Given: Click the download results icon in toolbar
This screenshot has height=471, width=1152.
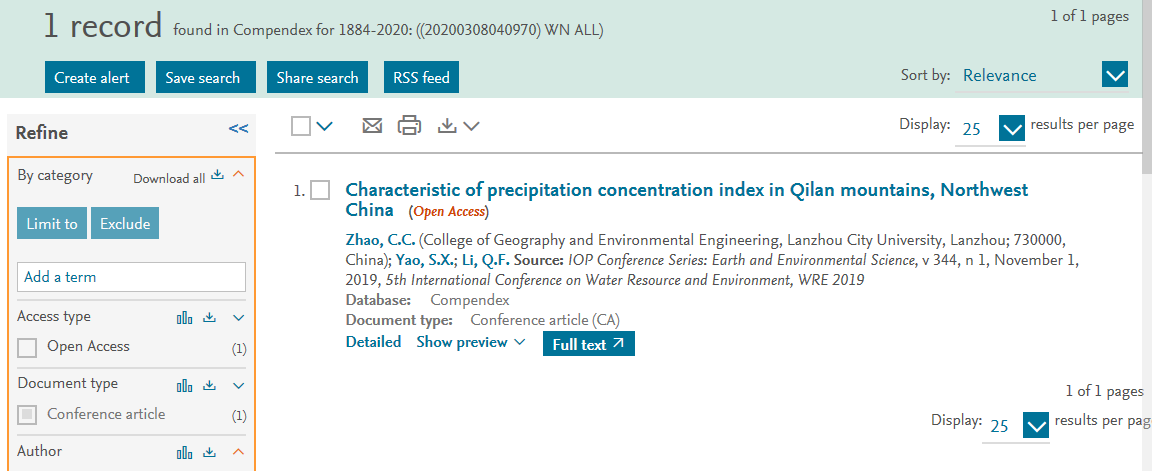Looking at the screenshot, I should click(446, 126).
